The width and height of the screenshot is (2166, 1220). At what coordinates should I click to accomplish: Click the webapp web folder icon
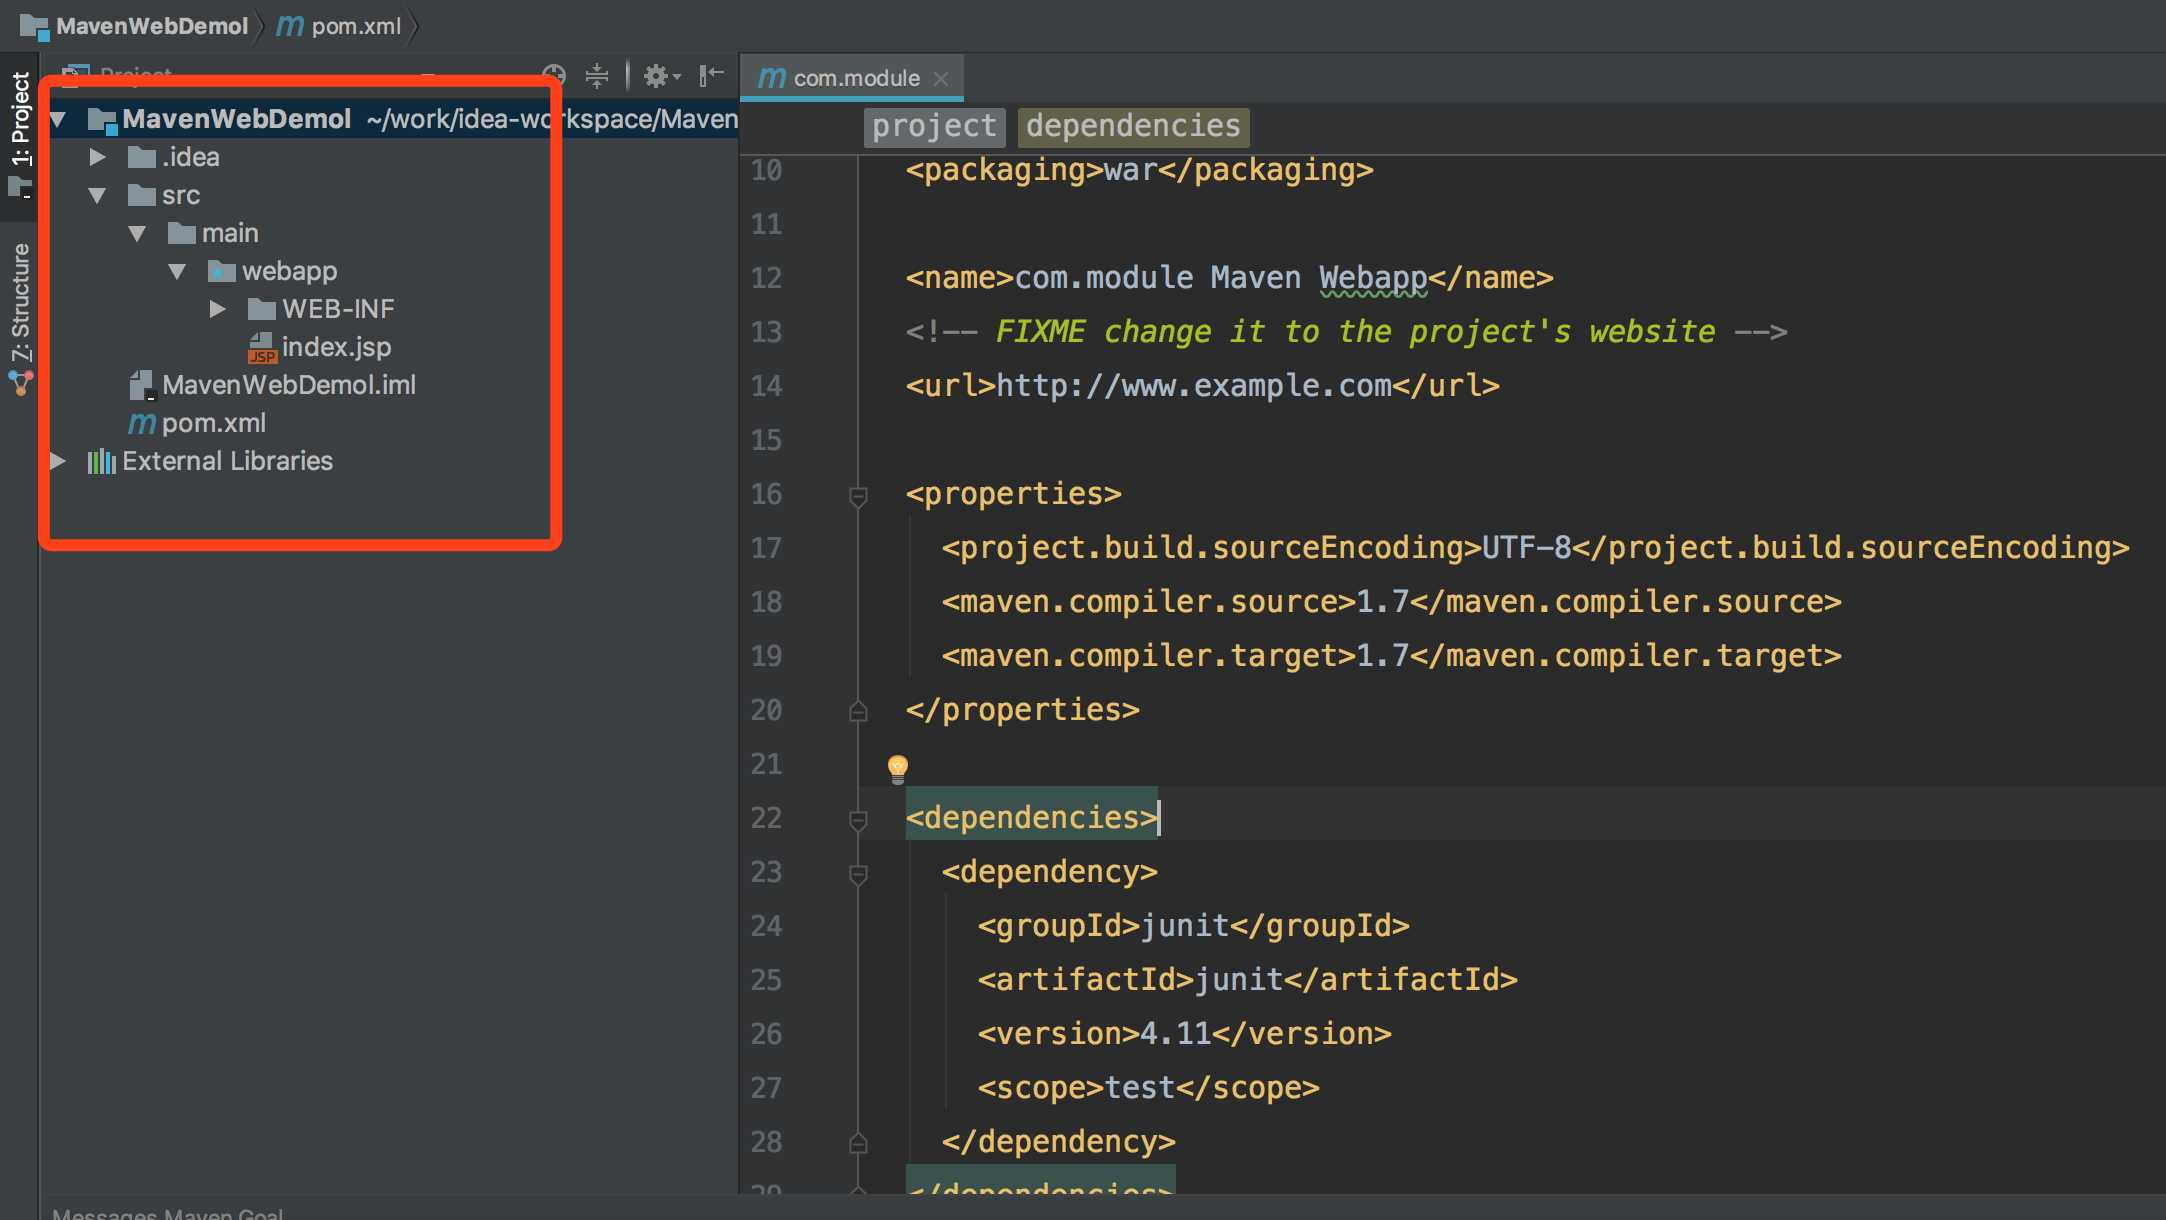(x=221, y=271)
